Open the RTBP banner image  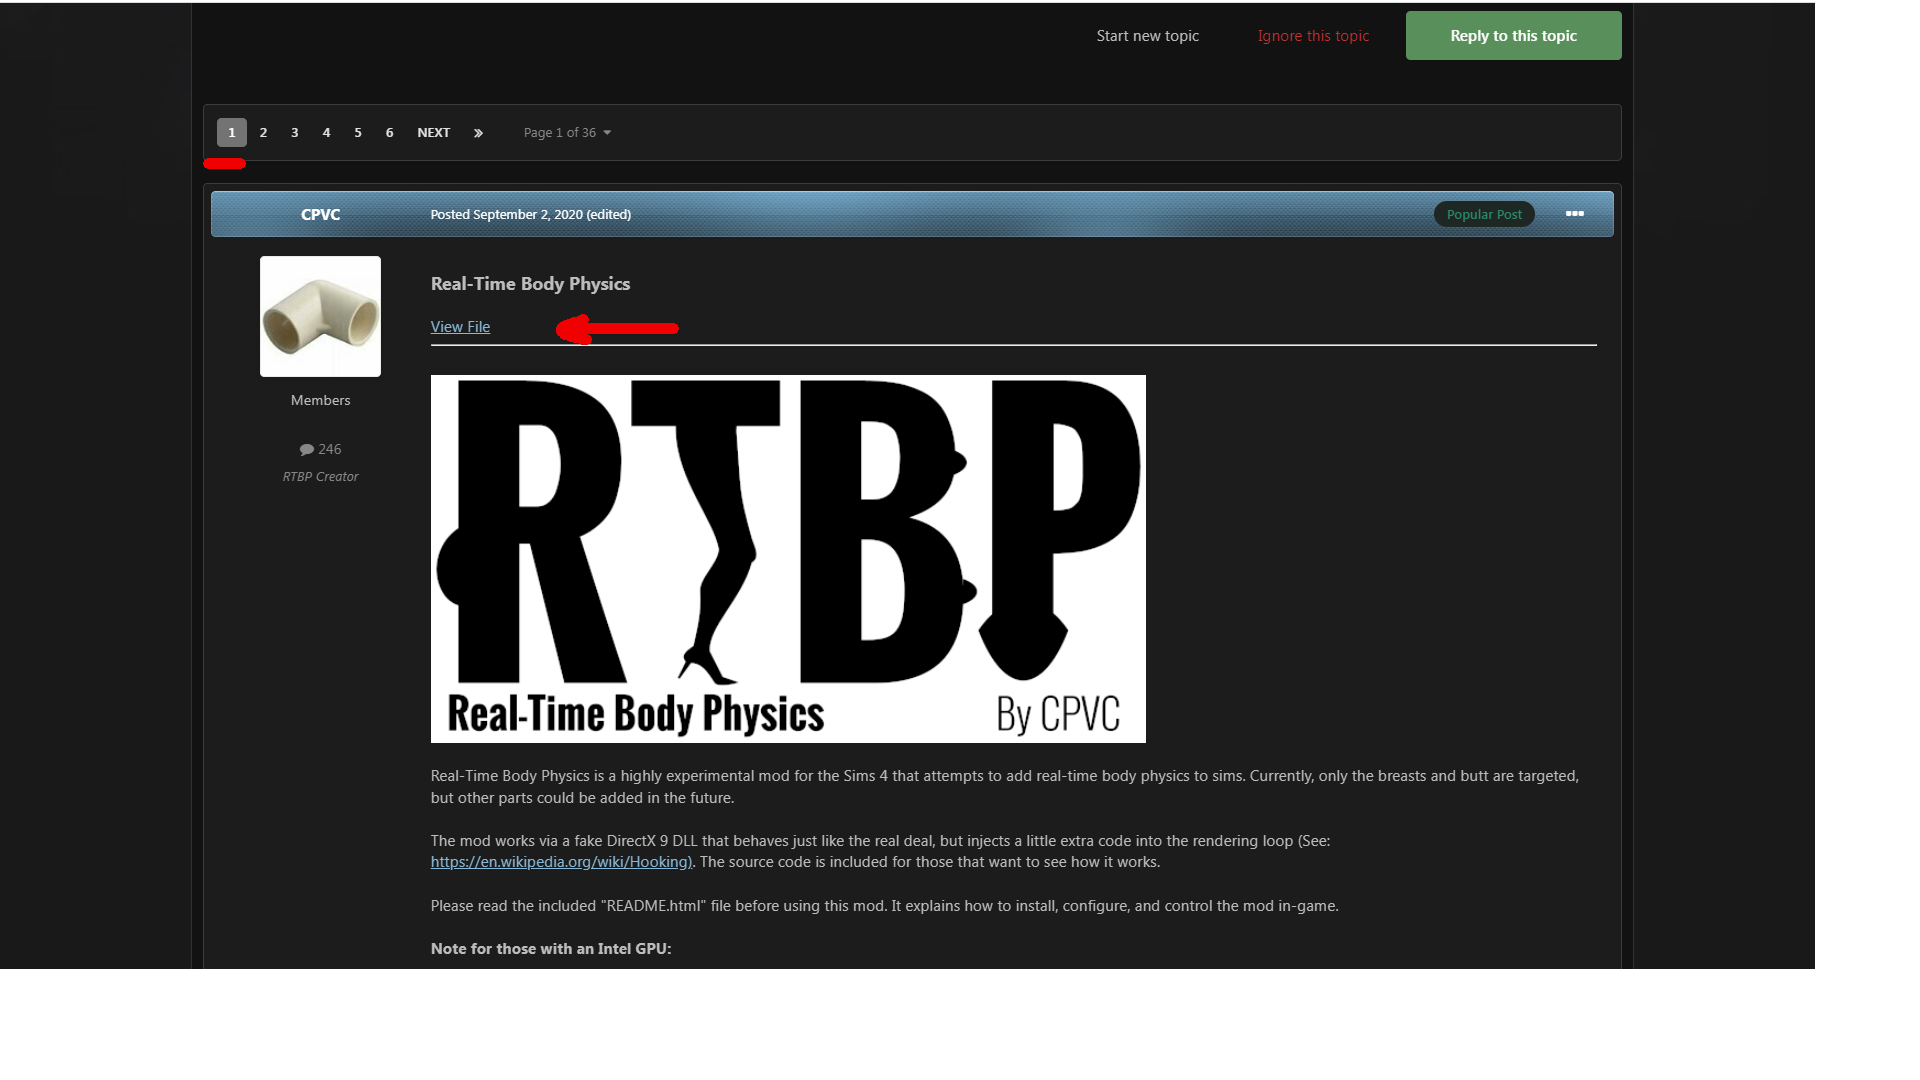788,559
